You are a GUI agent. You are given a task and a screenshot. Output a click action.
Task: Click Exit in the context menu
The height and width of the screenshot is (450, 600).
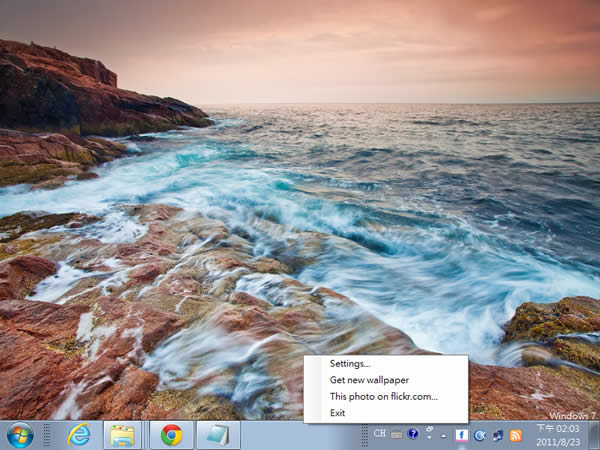tap(386, 413)
